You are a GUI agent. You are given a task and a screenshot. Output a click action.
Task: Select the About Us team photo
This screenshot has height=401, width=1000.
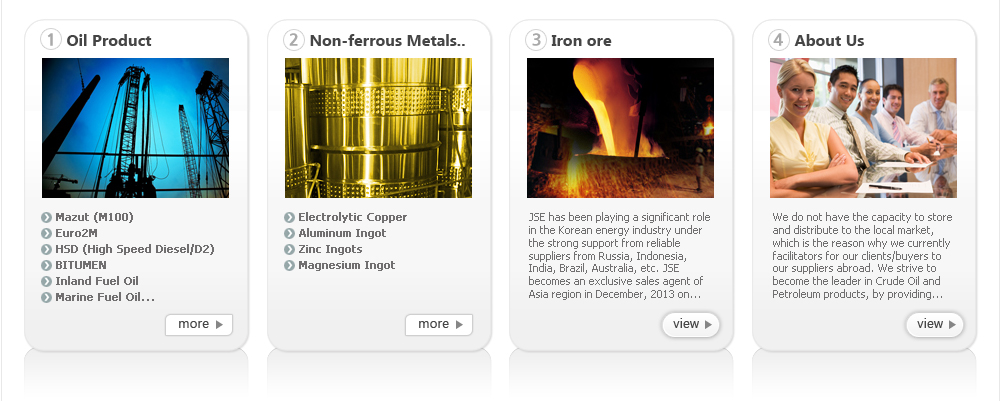coord(863,127)
